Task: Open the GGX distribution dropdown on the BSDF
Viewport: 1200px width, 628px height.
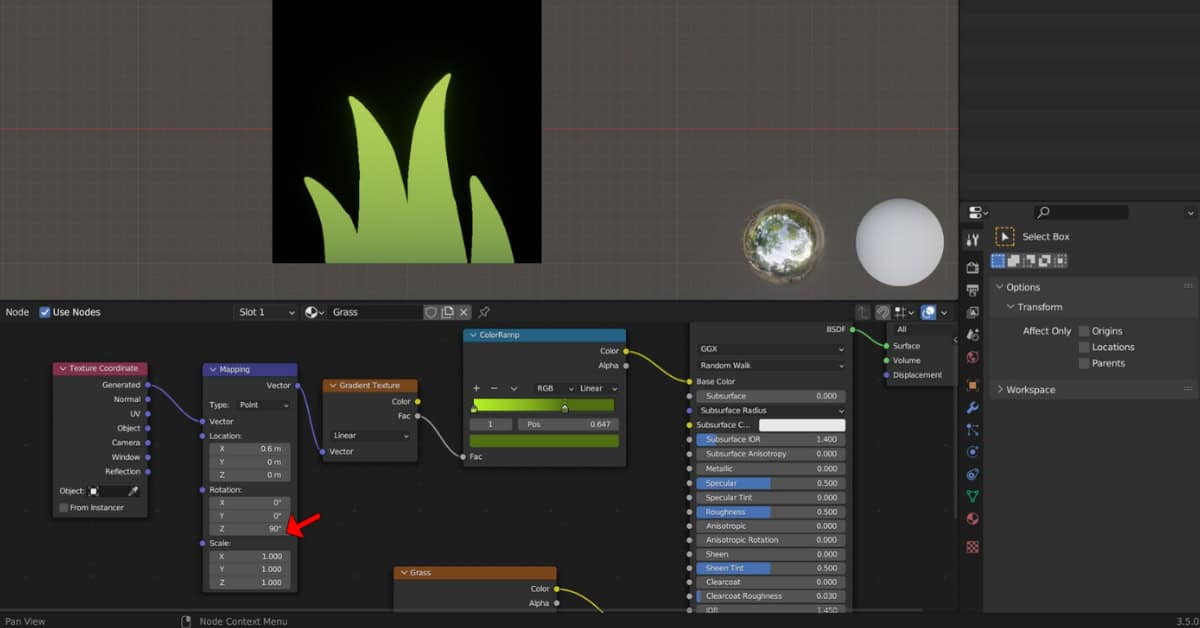Action: tap(770, 348)
